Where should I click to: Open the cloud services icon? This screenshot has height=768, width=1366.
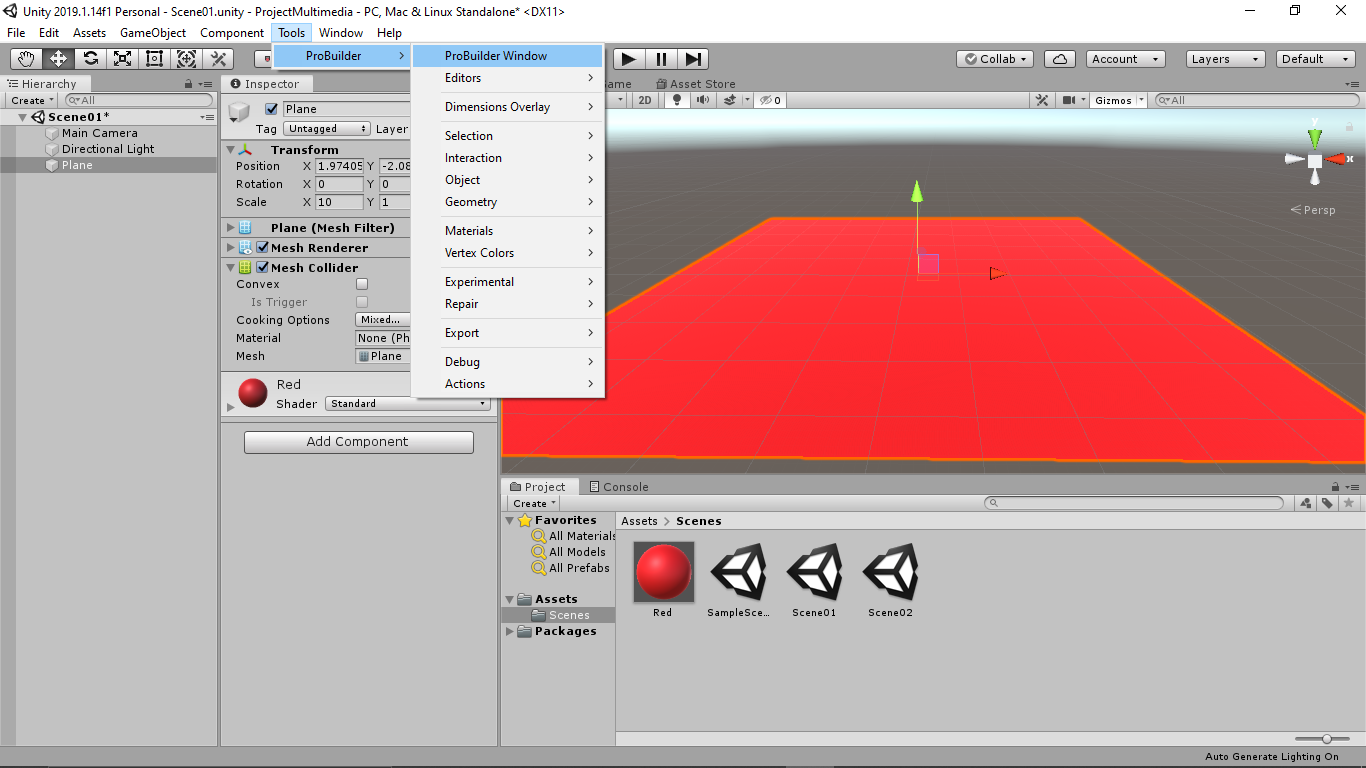[1060, 59]
